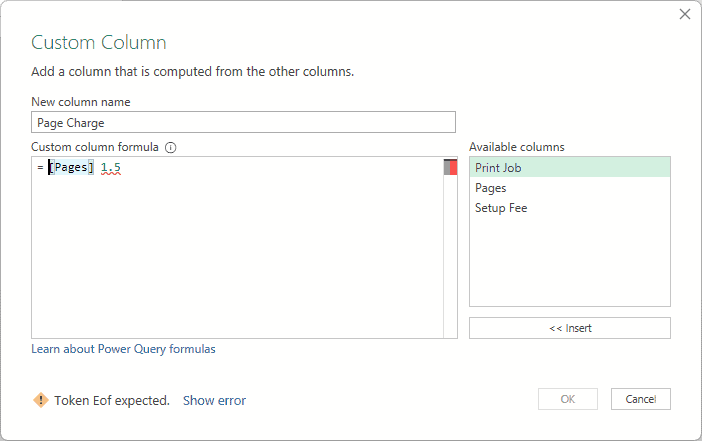Click the Cancel button

[641, 399]
